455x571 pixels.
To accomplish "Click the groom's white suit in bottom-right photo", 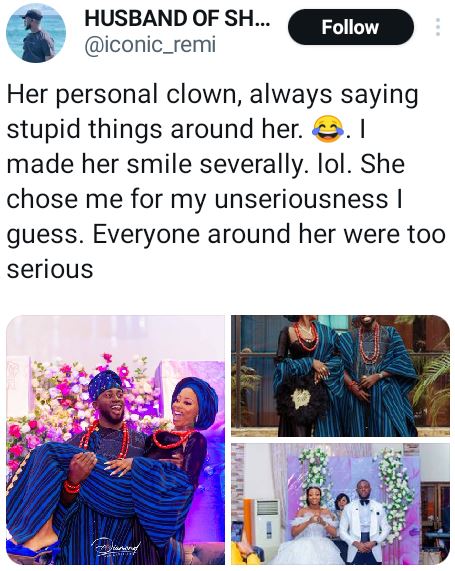I will pos(363,527).
